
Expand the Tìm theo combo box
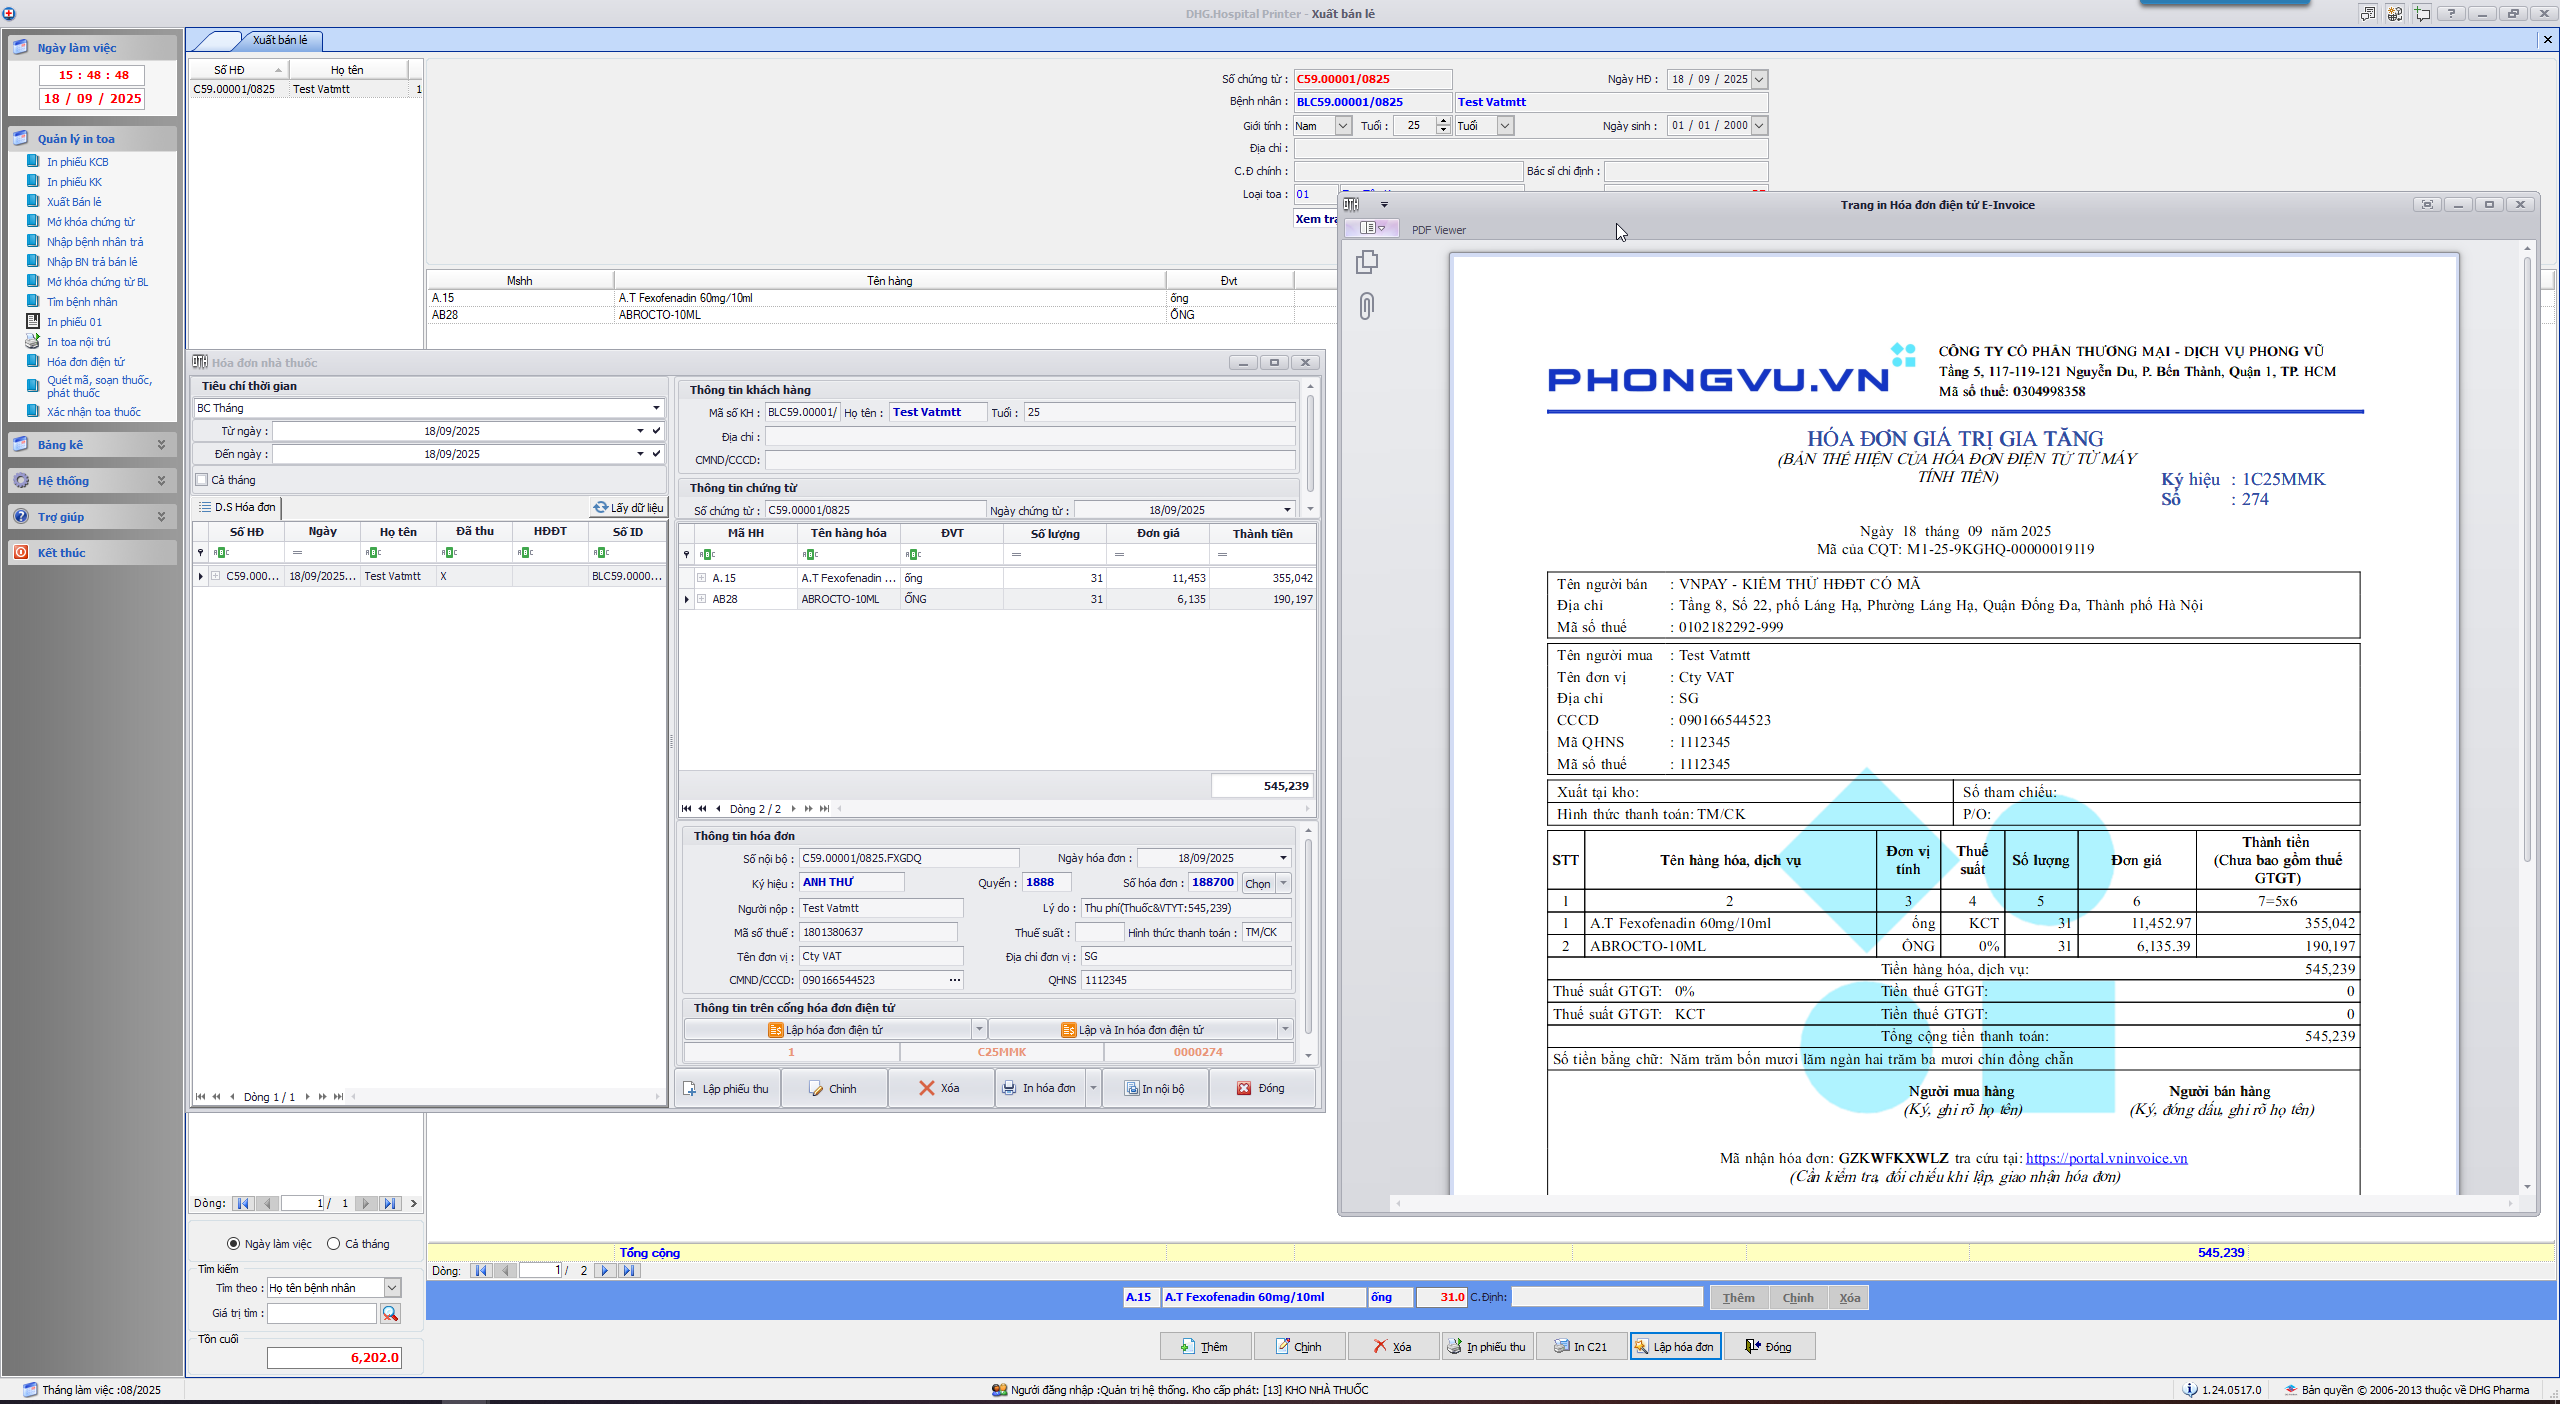click(392, 1288)
